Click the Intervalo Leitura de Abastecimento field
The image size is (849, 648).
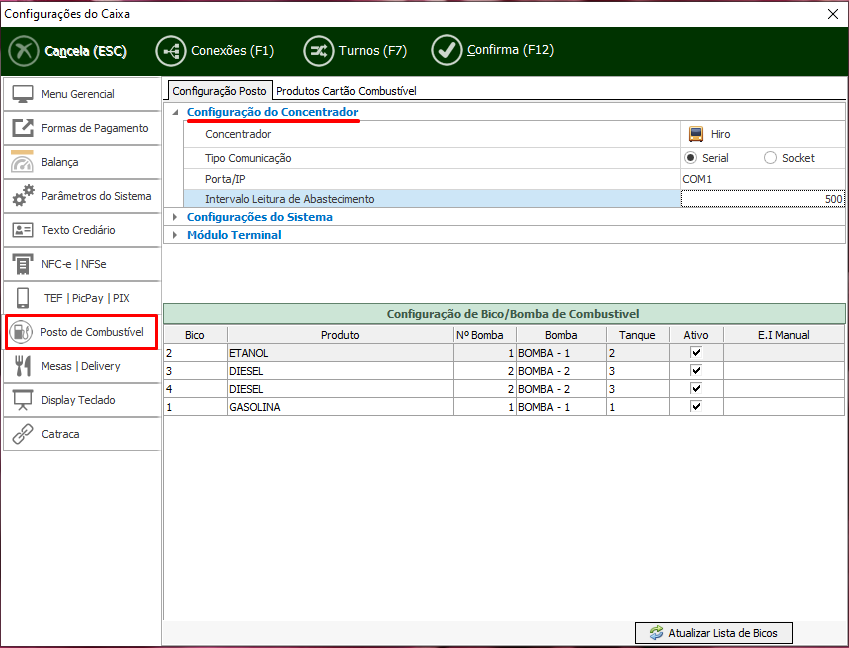pyautogui.click(x=762, y=199)
